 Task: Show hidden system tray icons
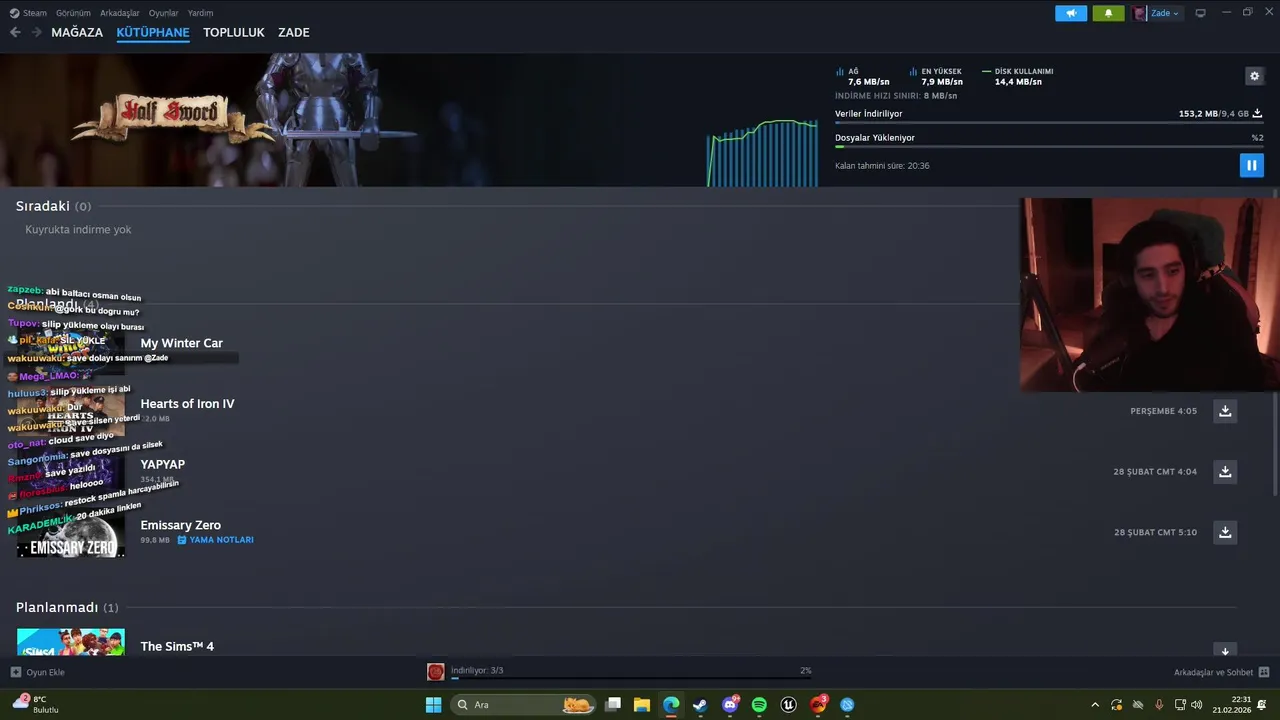[x=1095, y=705]
